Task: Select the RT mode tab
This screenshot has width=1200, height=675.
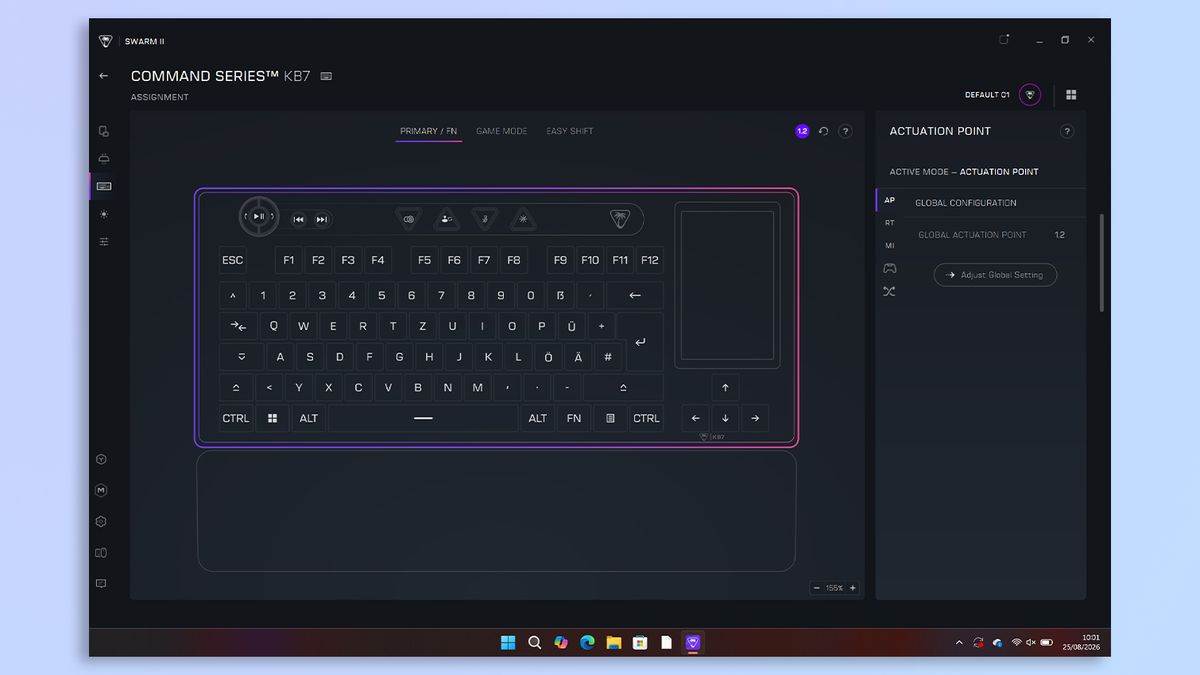Action: point(890,223)
